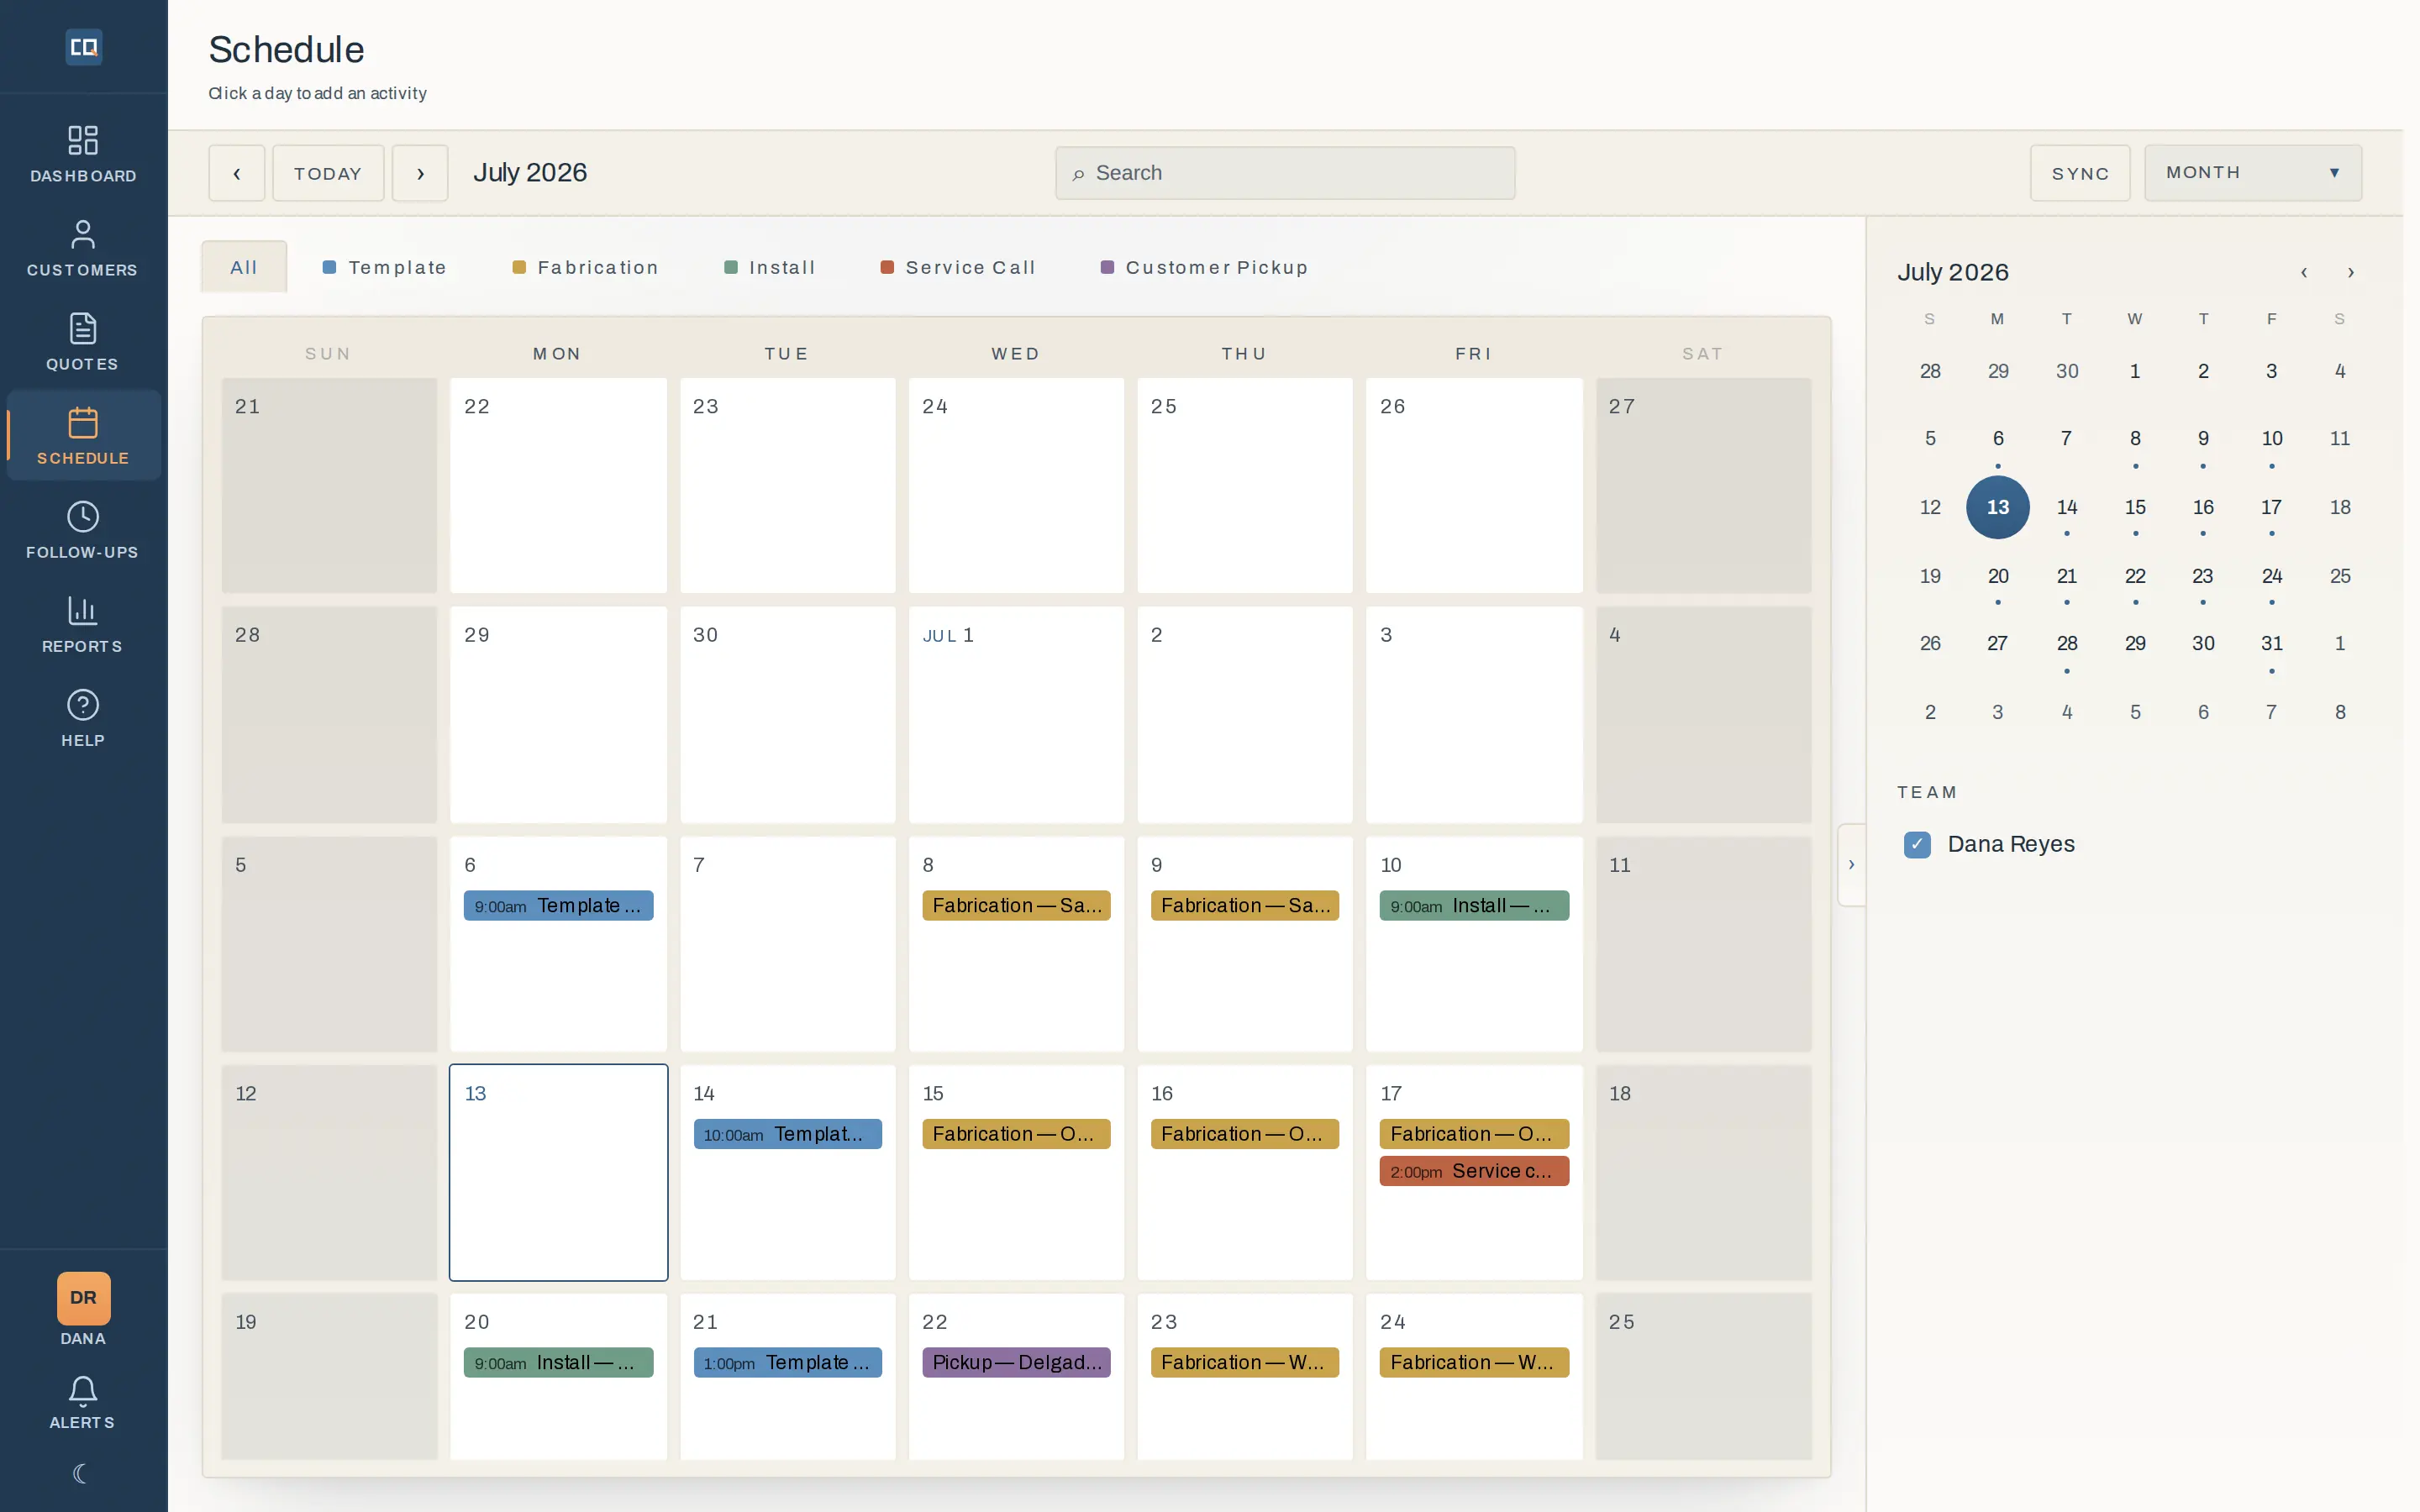
Task: Filter by Install activities
Action: (x=770, y=267)
